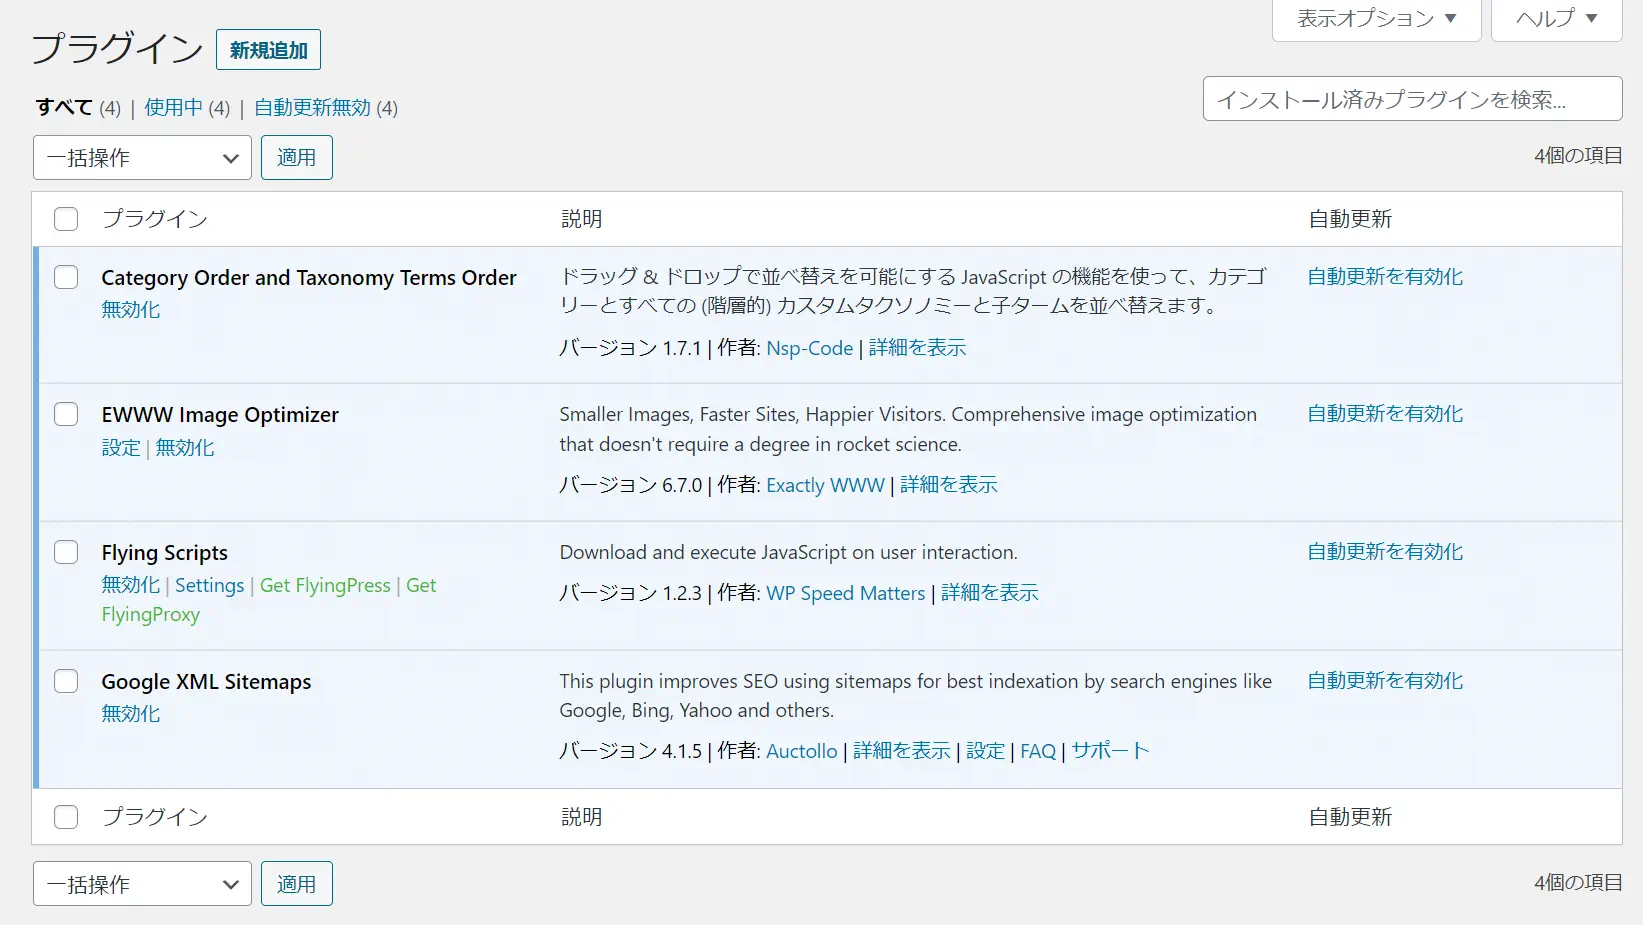
Task: Deactivate Flying Scripts via 無効化 link
Action: tap(130, 585)
